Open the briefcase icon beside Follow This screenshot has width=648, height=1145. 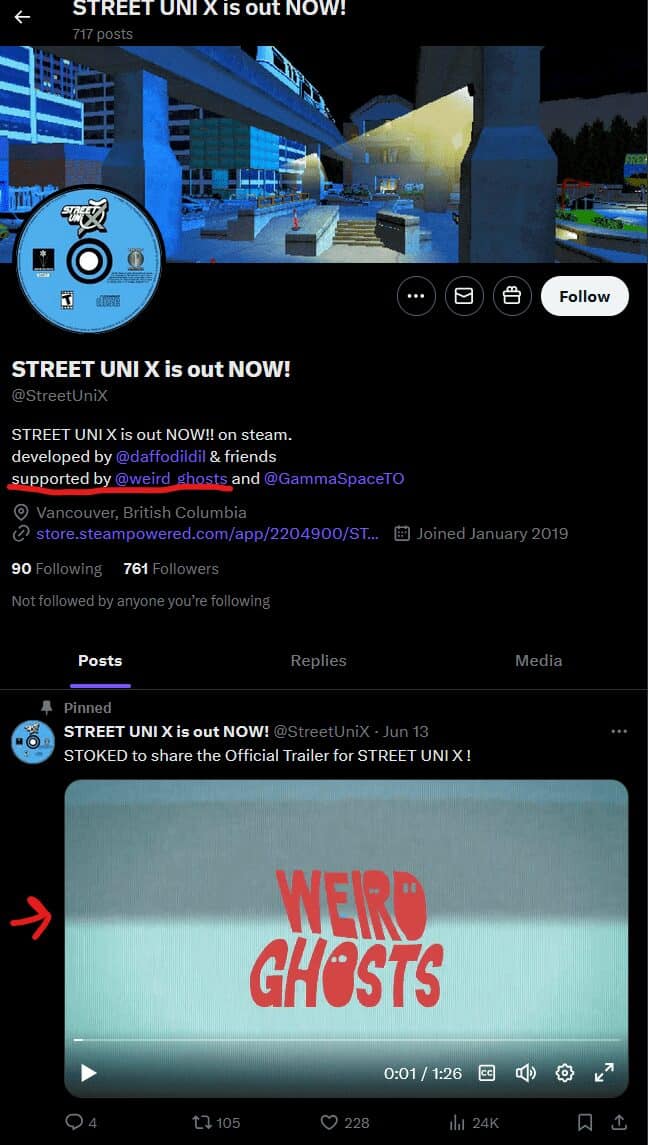[x=512, y=296]
